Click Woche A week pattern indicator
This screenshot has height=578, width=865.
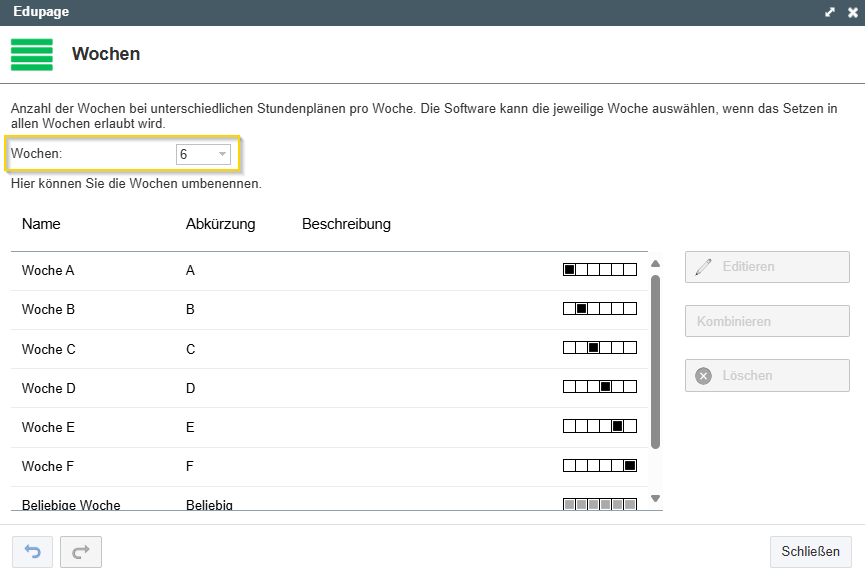[x=600, y=270]
